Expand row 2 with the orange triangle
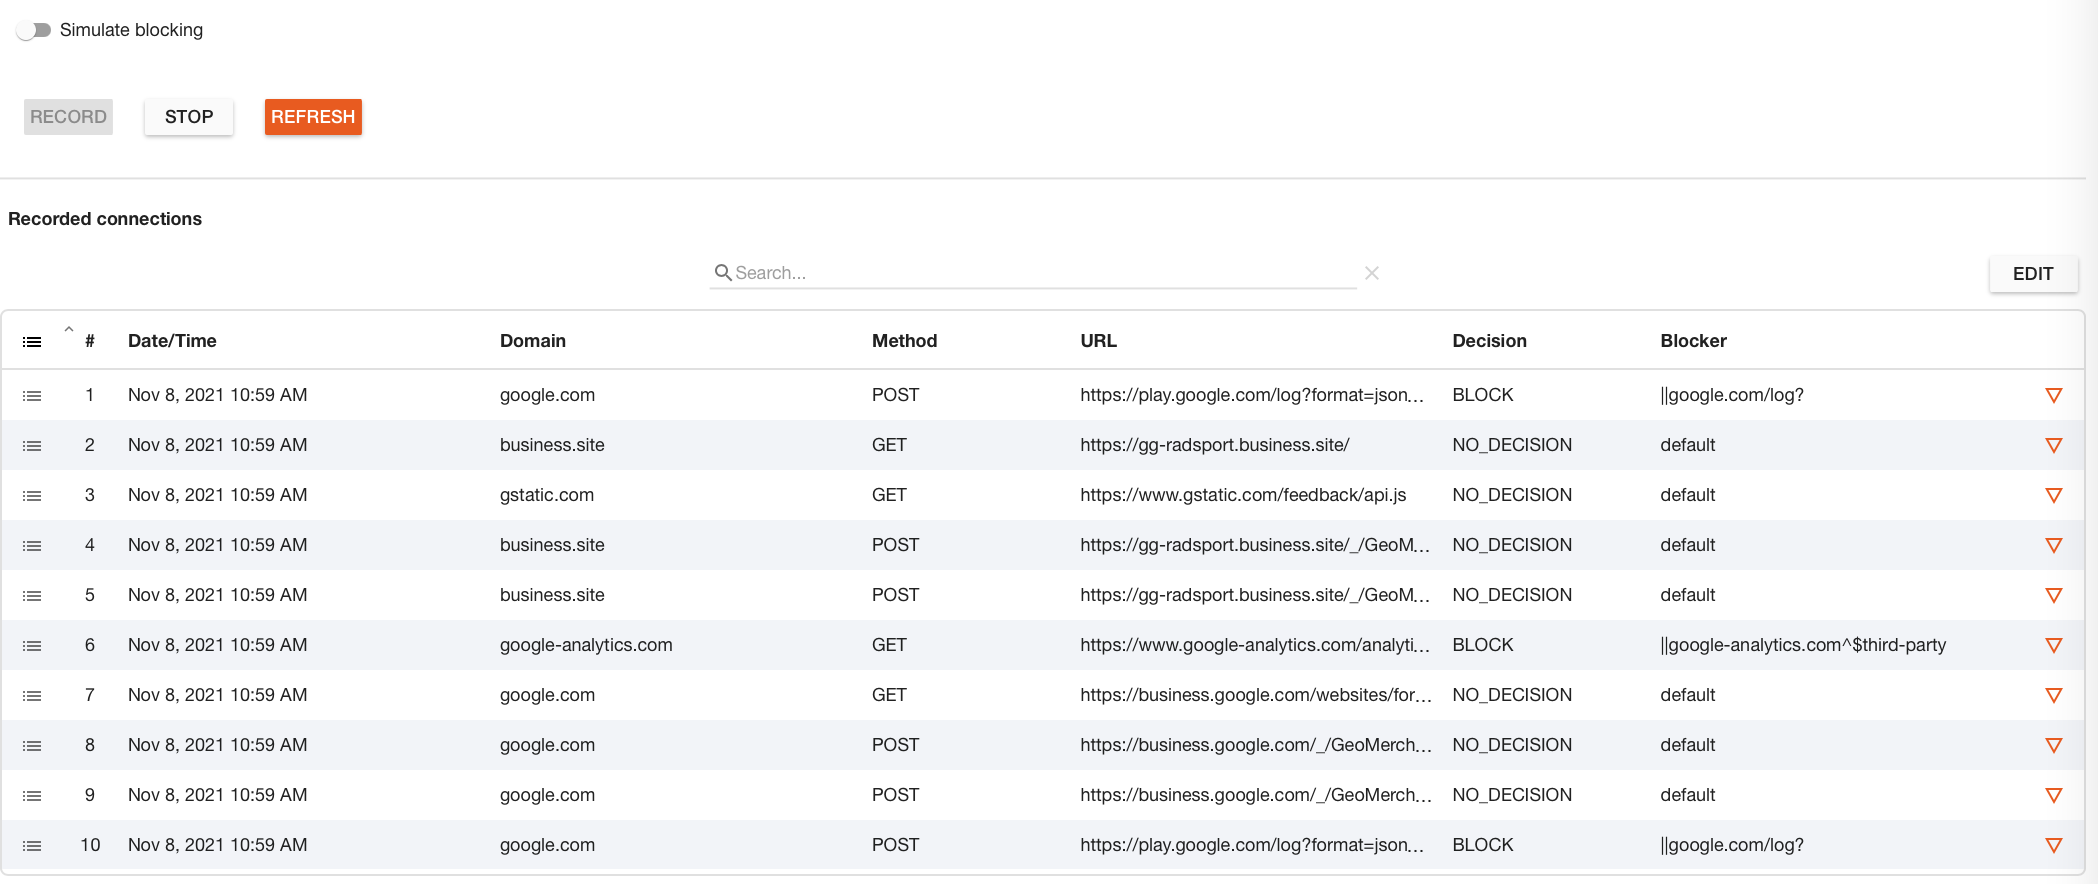The height and width of the screenshot is (884, 2098). click(x=2054, y=446)
